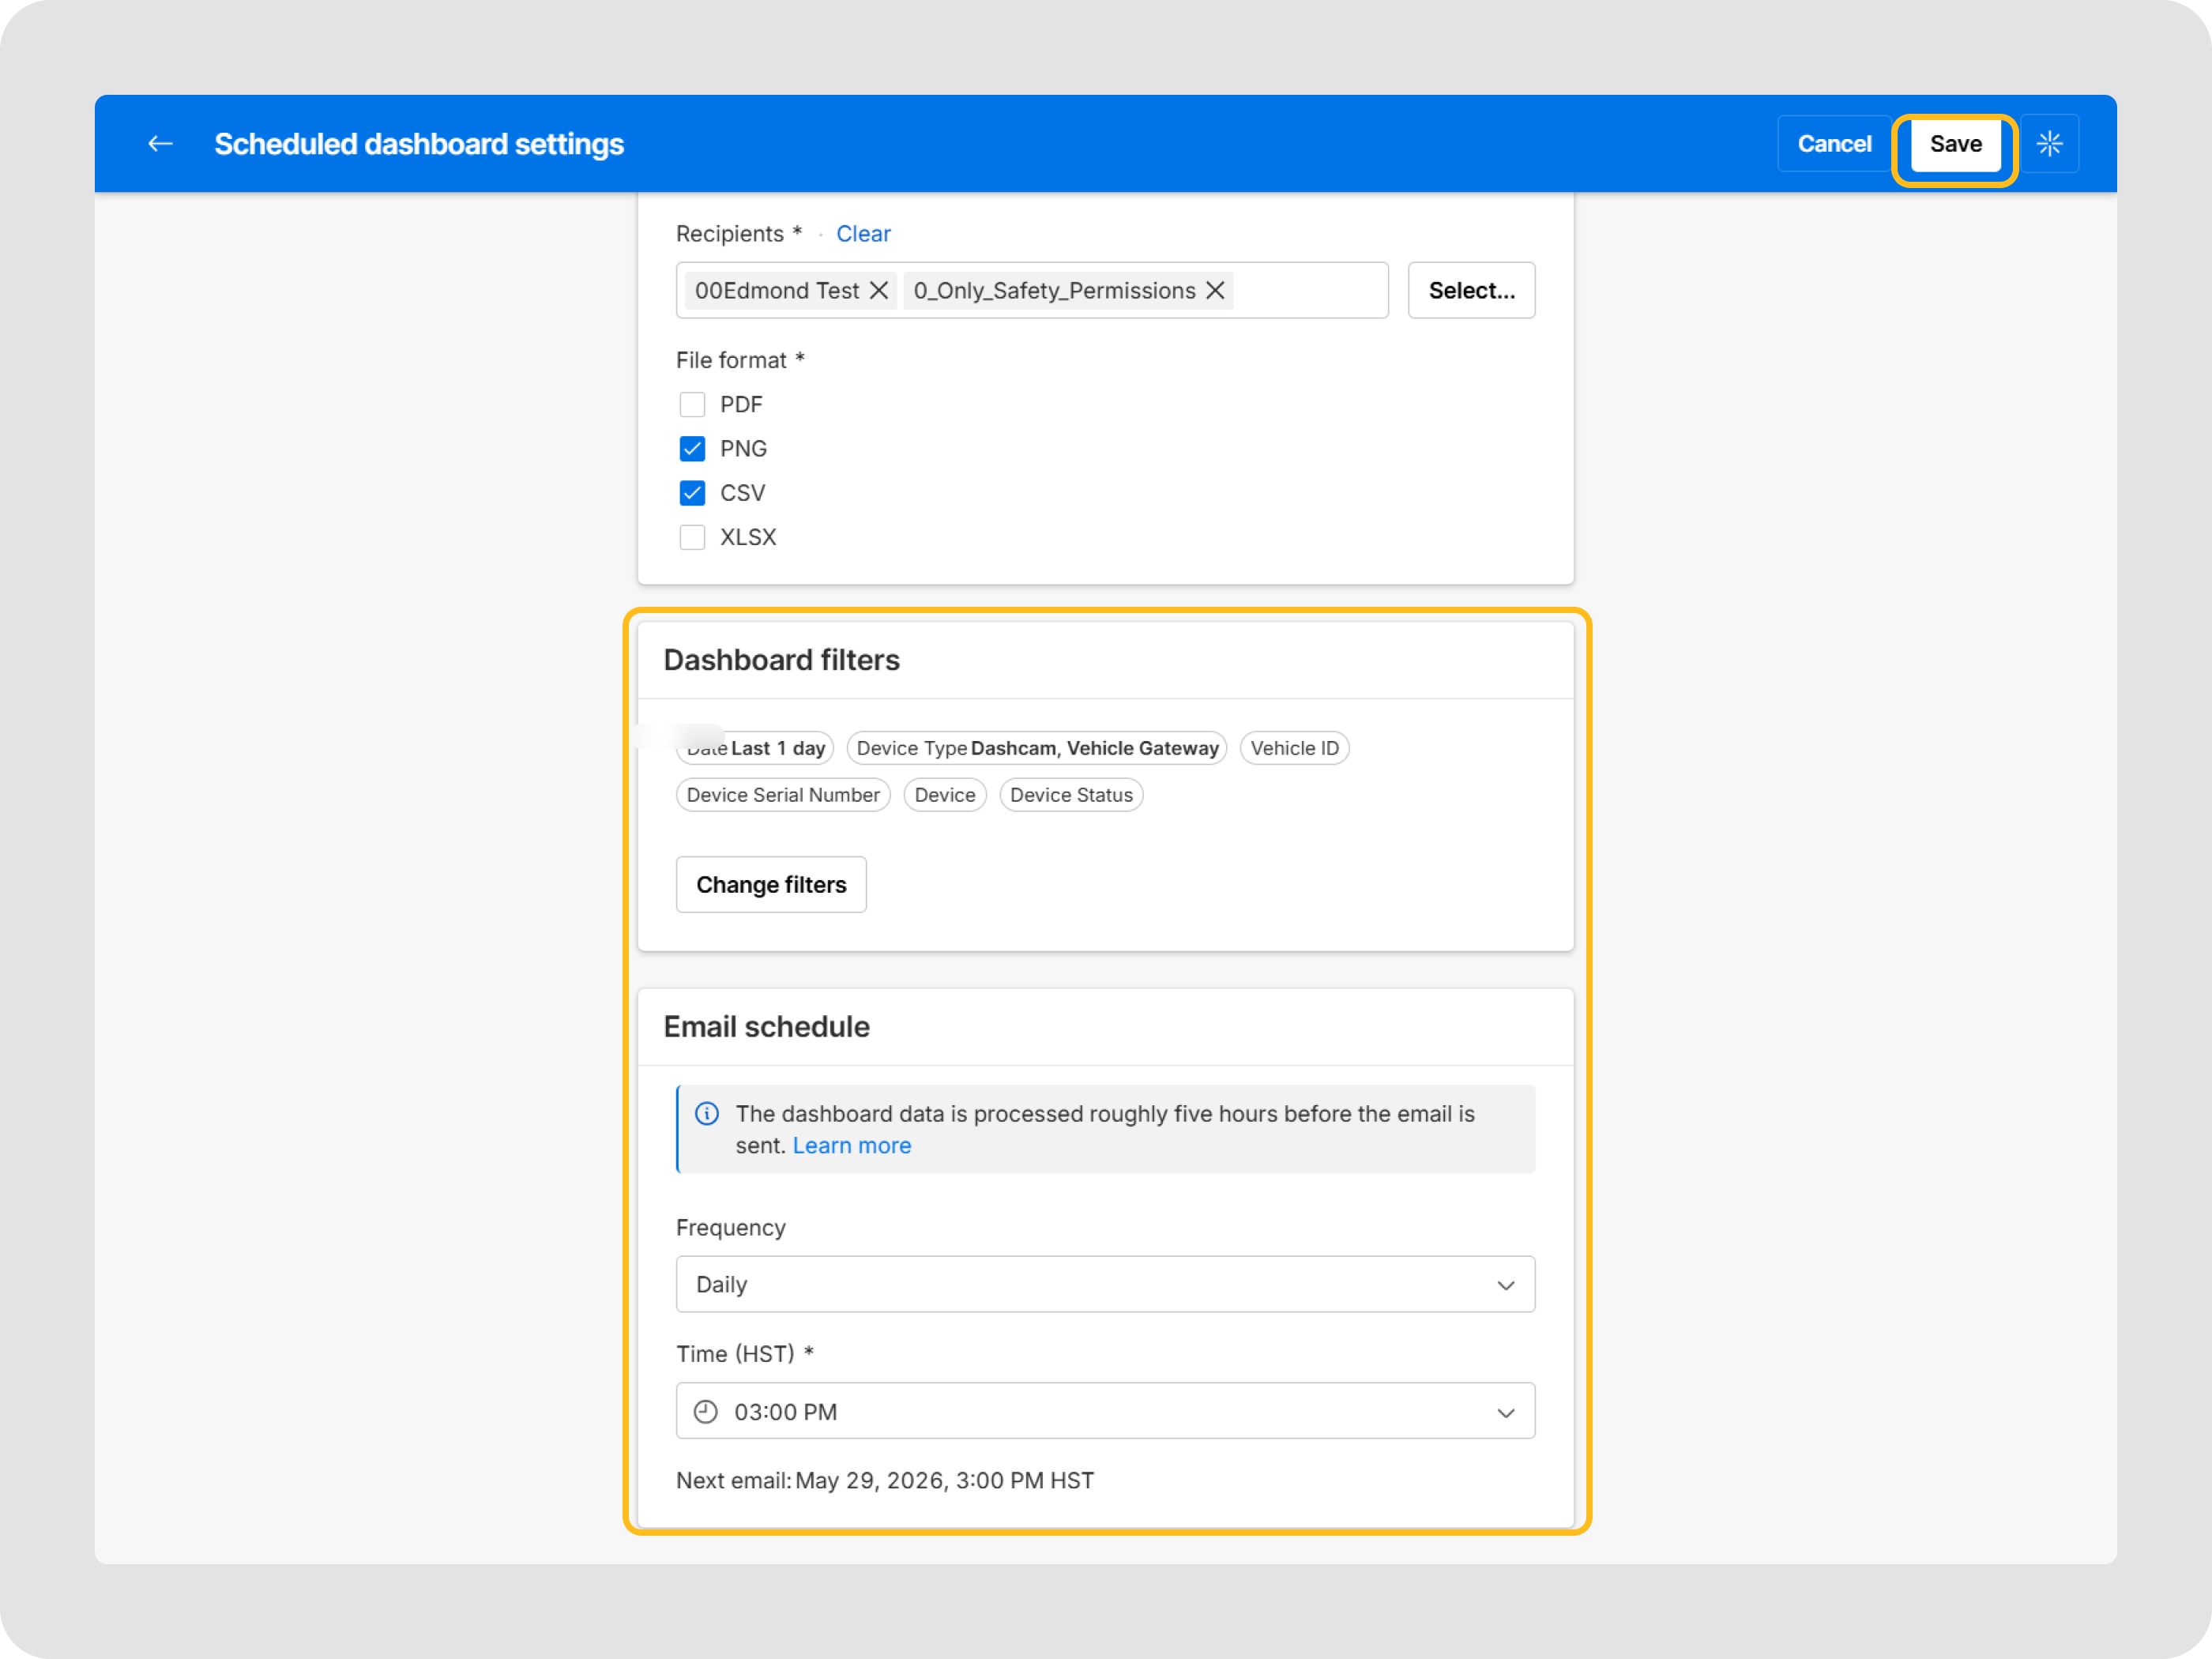Screen dimensions: 2212x1659
Task: Open the Frequency dropdown set to Daily
Action: click(x=1105, y=1284)
